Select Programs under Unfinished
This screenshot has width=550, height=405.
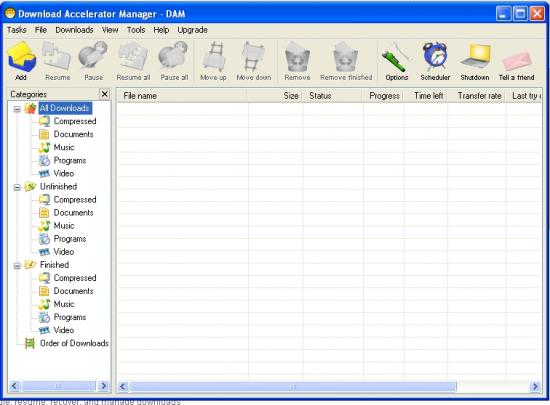coord(70,239)
